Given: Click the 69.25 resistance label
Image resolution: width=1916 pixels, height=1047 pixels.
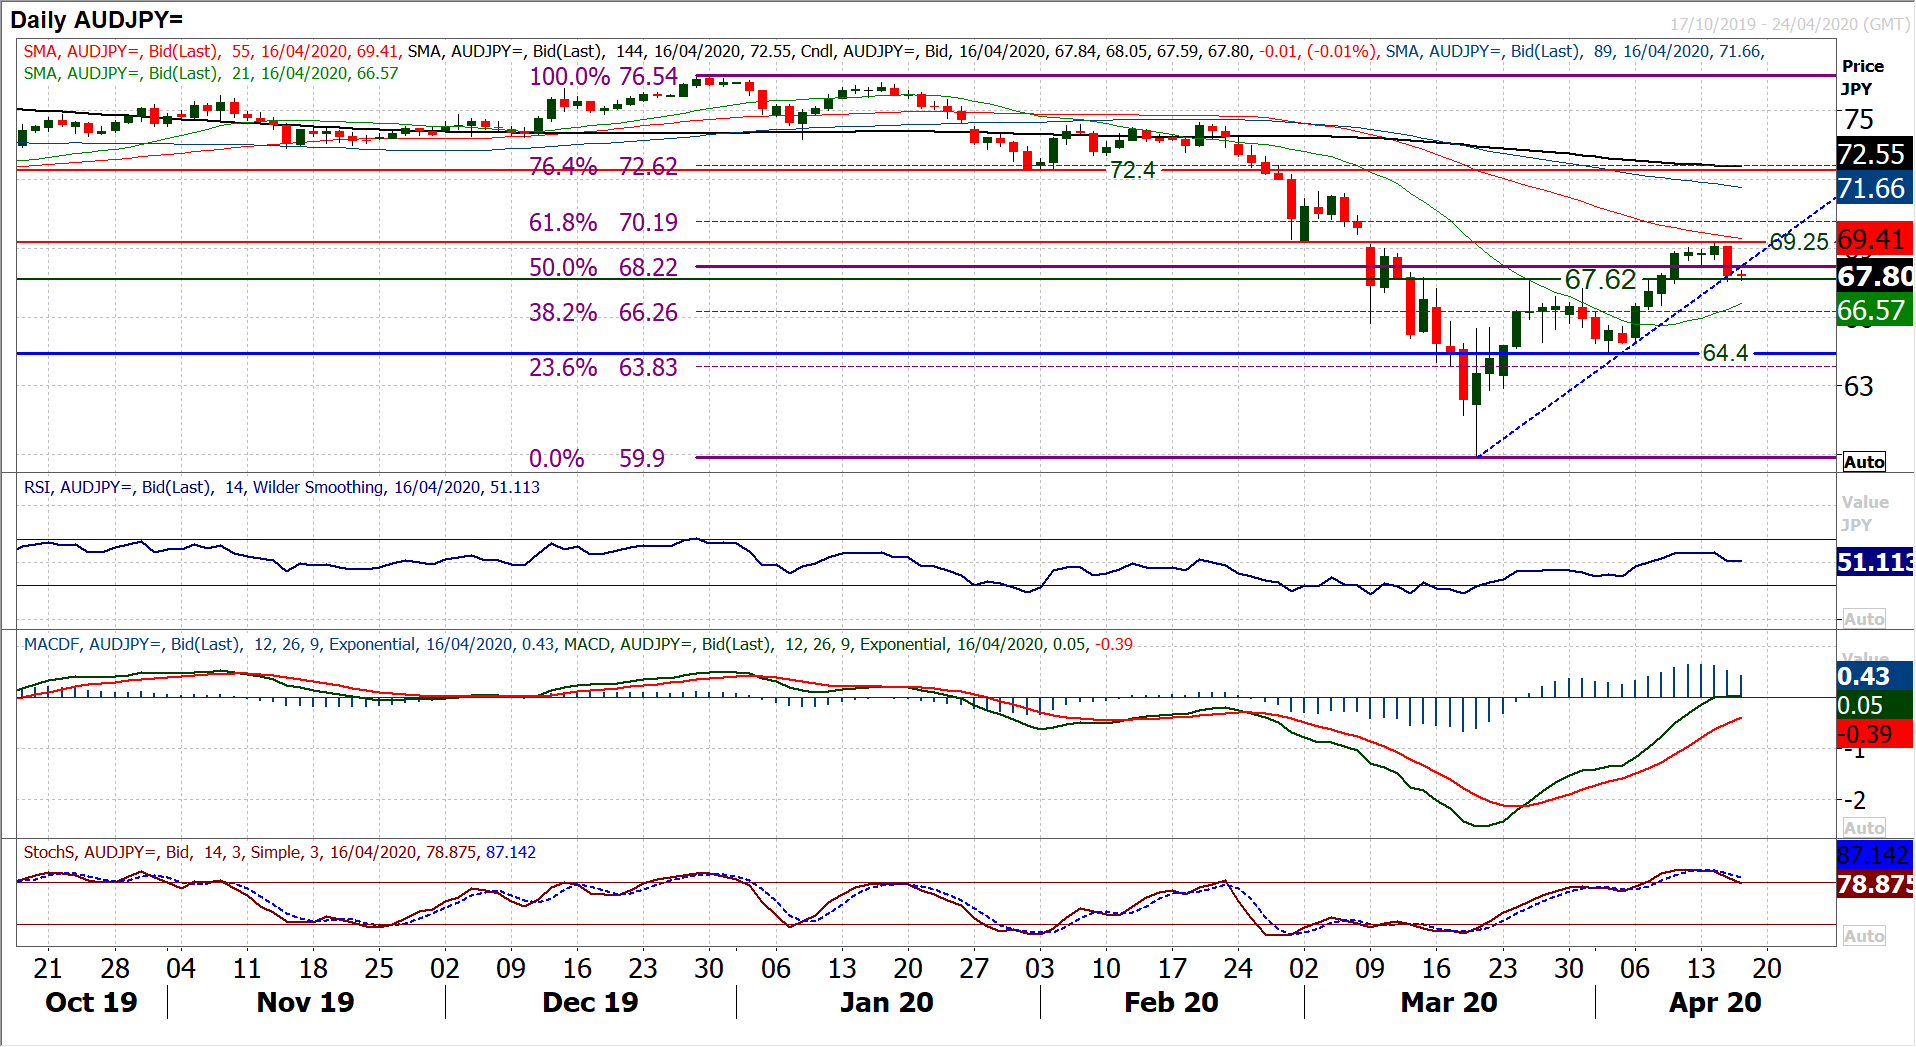Looking at the screenshot, I should [x=1798, y=242].
